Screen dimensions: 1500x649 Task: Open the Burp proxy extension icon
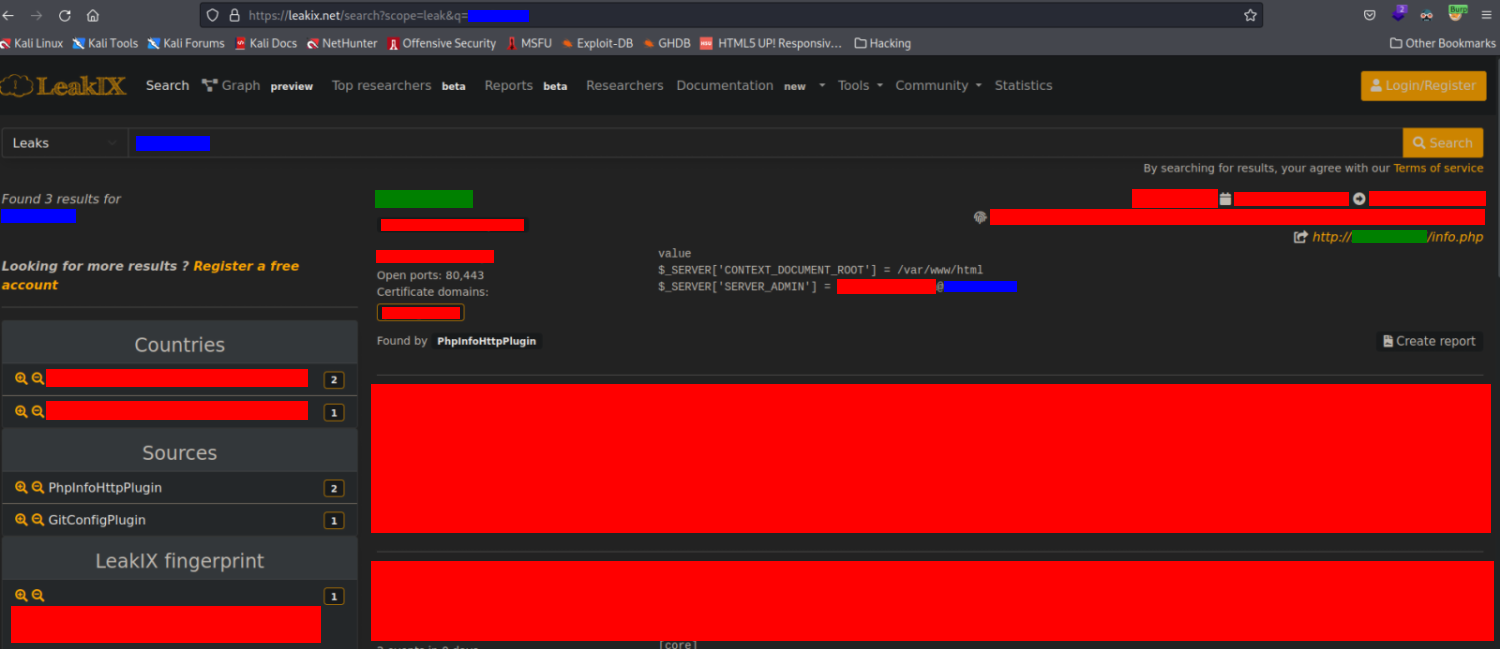tap(1457, 14)
